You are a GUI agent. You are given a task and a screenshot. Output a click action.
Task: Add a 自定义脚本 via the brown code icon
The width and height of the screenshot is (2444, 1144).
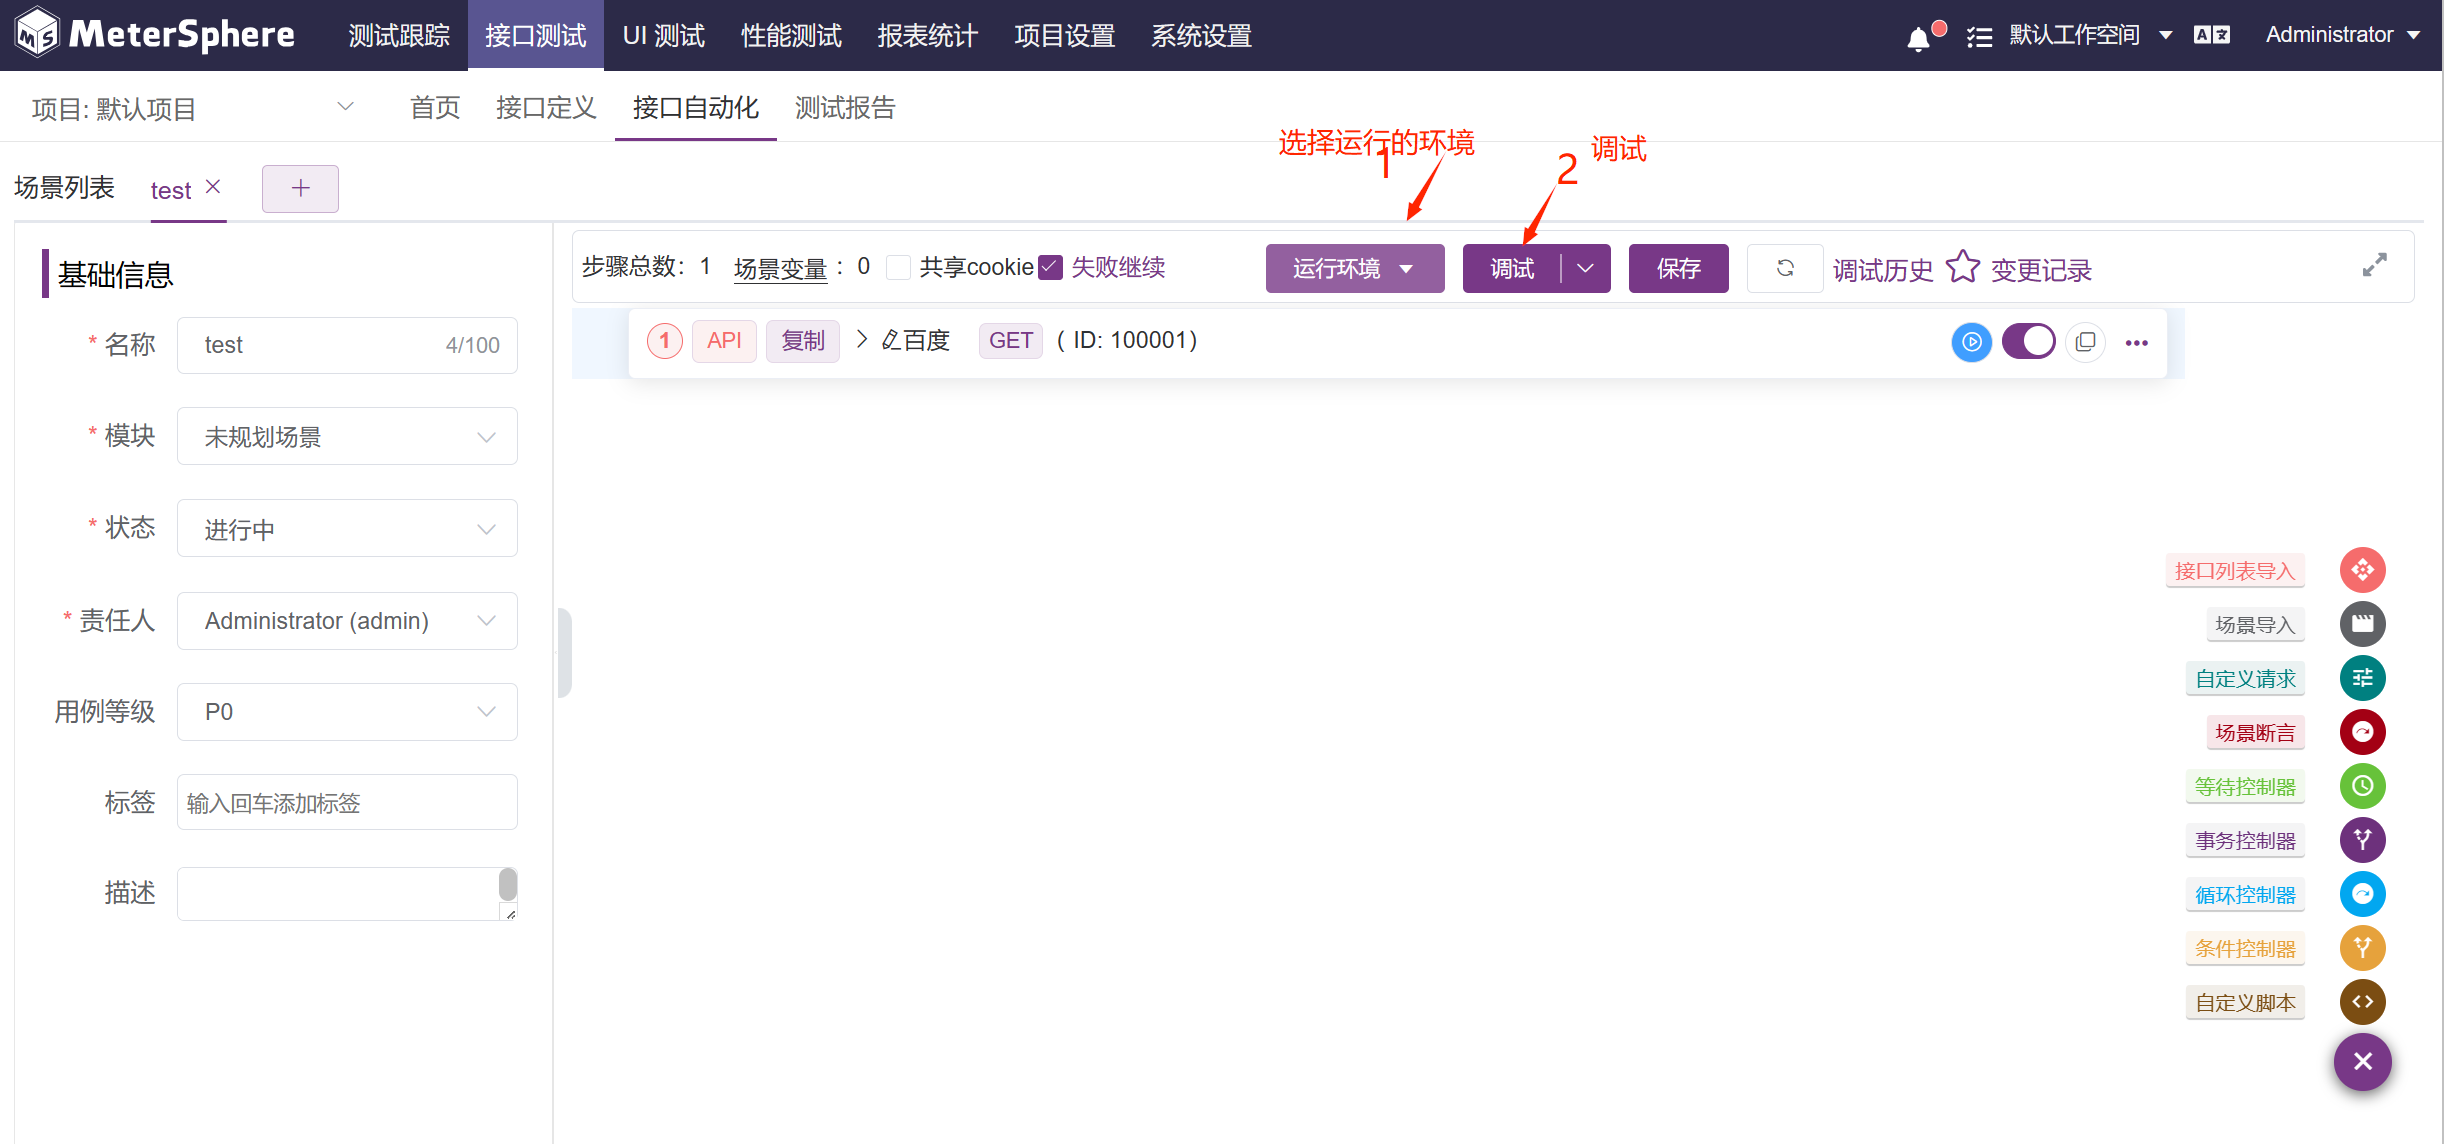tap(2362, 1002)
